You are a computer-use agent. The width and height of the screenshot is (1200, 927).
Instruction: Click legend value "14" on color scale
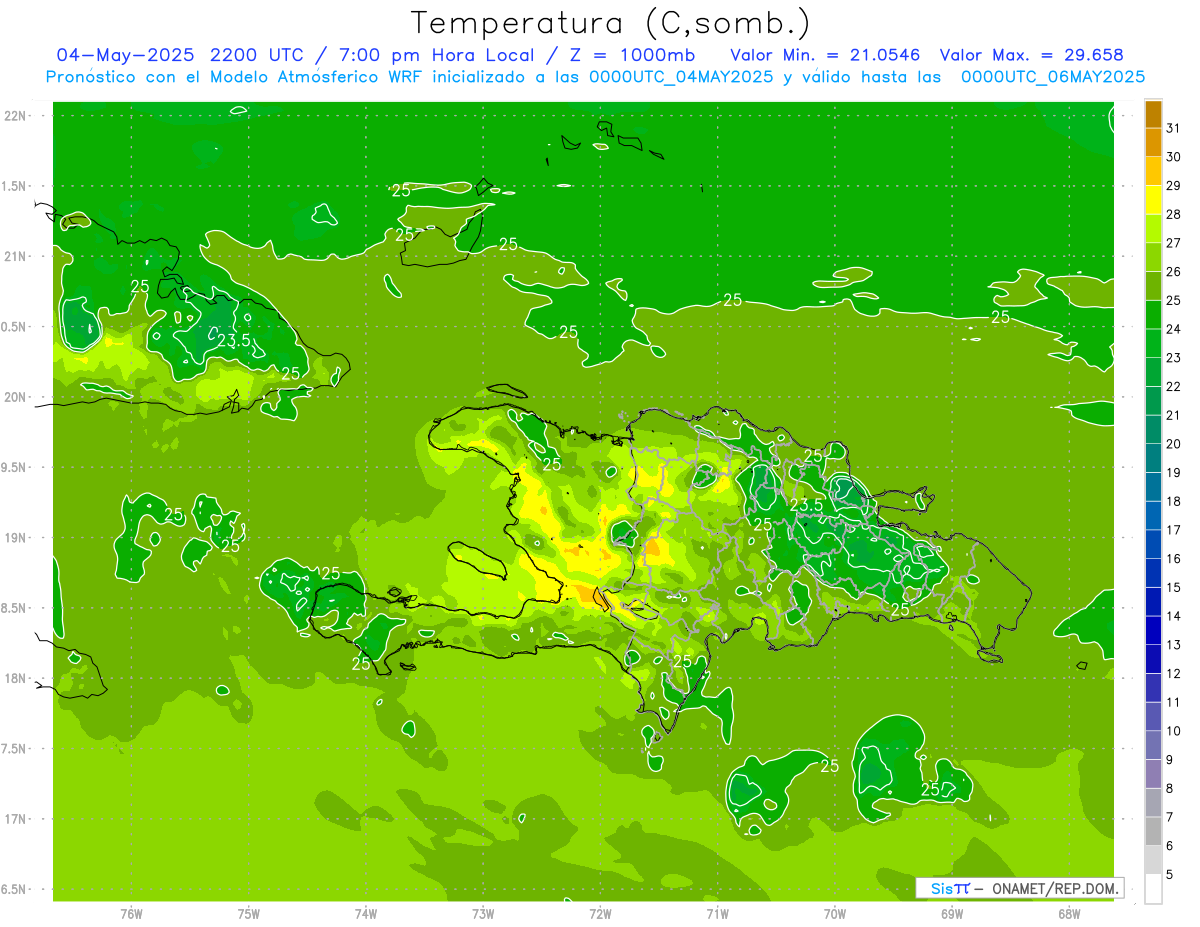tap(1174, 616)
